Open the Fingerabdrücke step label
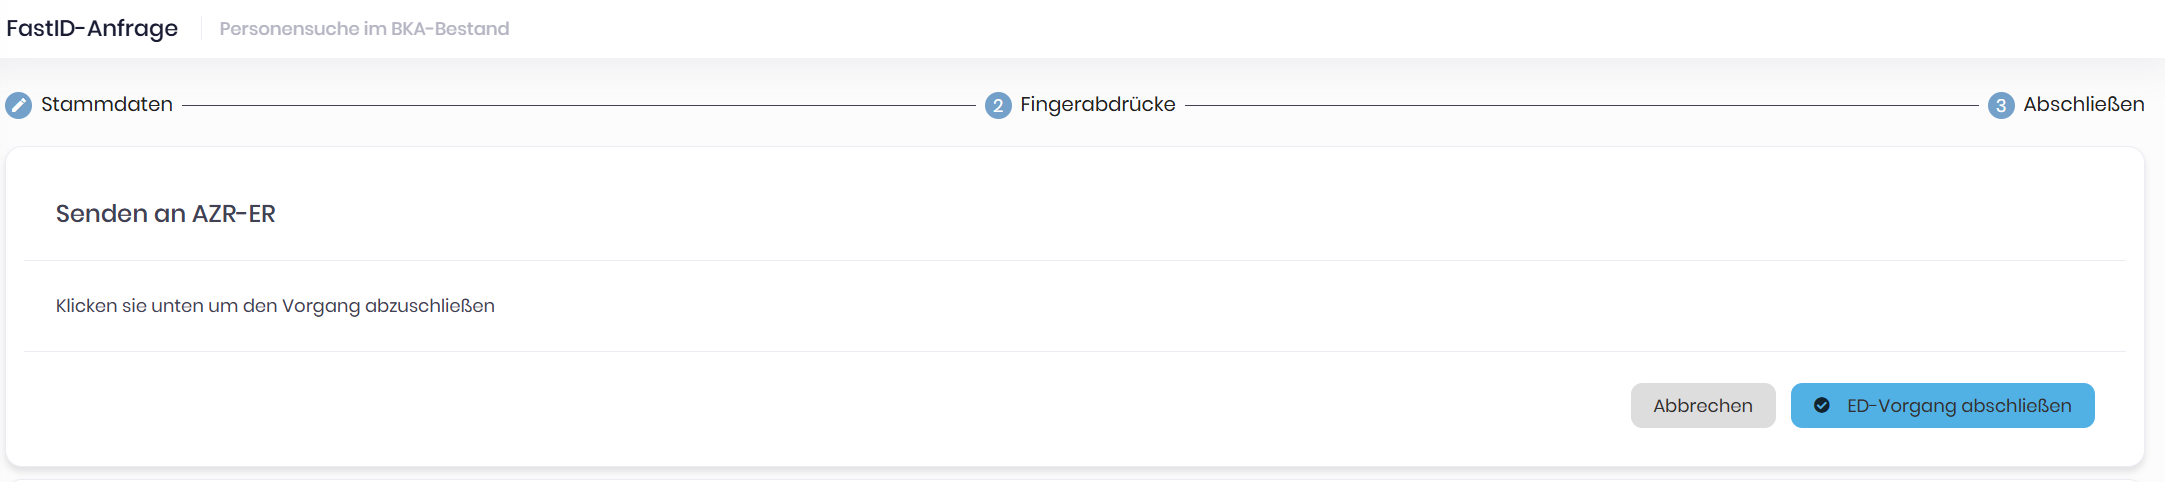The image size is (2165, 482). [1098, 104]
